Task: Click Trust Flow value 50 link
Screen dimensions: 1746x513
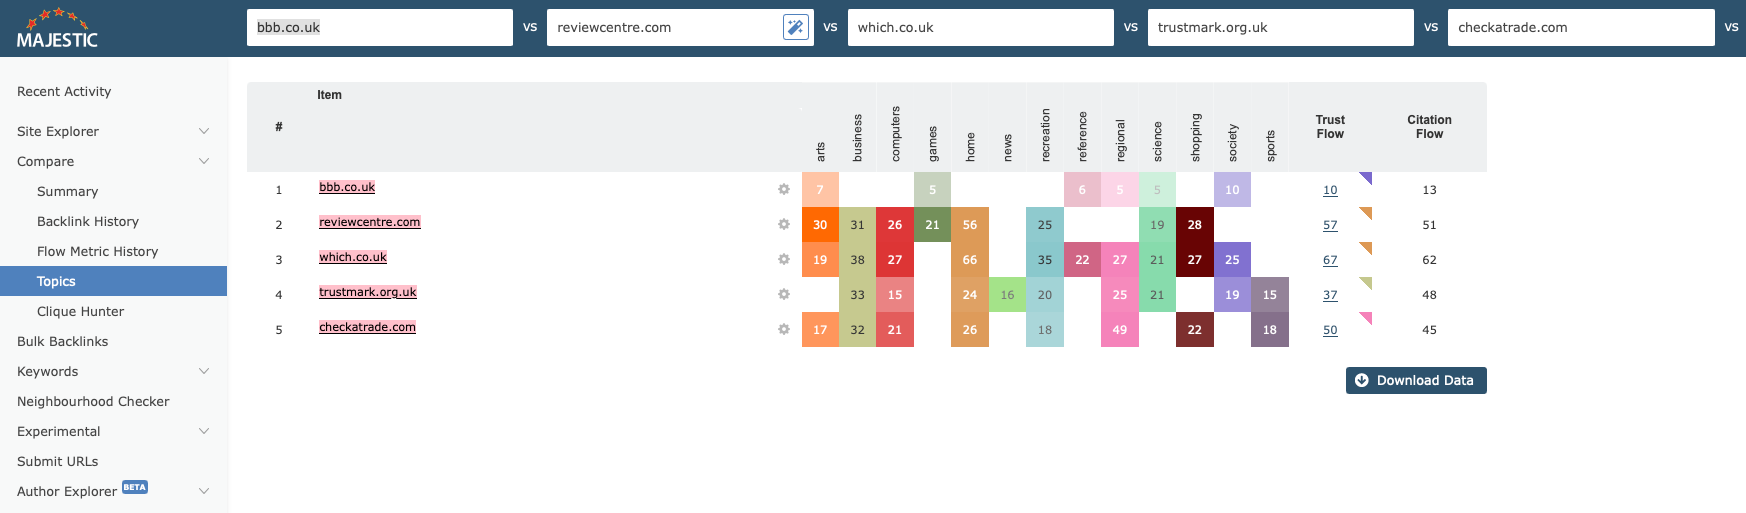Action: coord(1330,330)
